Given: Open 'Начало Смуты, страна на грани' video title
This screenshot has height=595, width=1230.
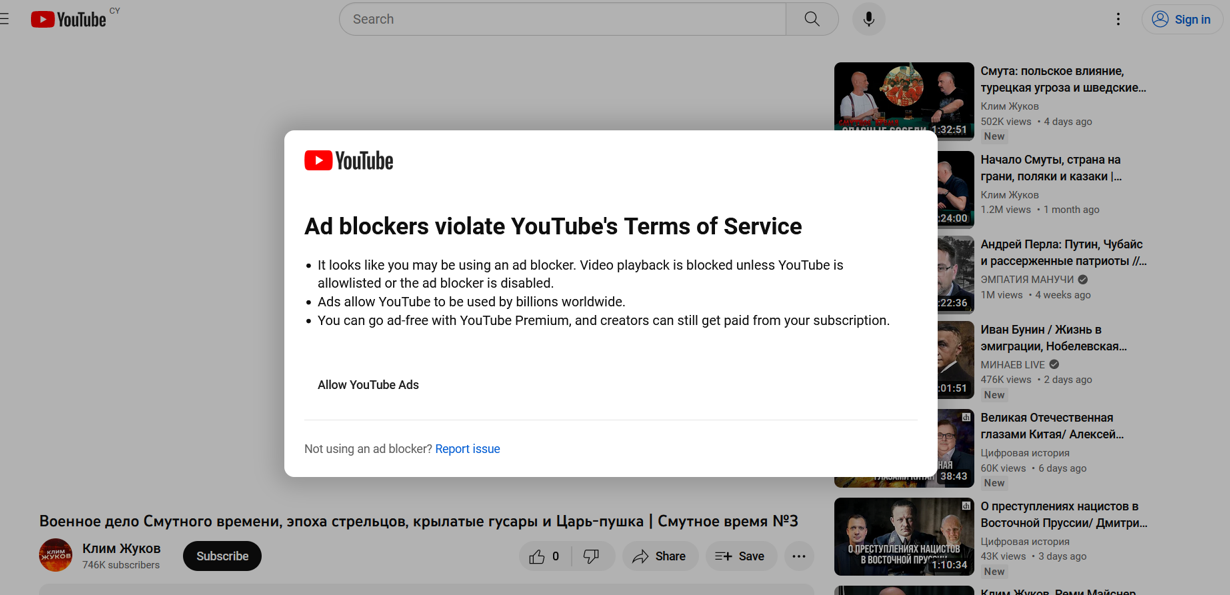Looking at the screenshot, I should click(1052, 168).
